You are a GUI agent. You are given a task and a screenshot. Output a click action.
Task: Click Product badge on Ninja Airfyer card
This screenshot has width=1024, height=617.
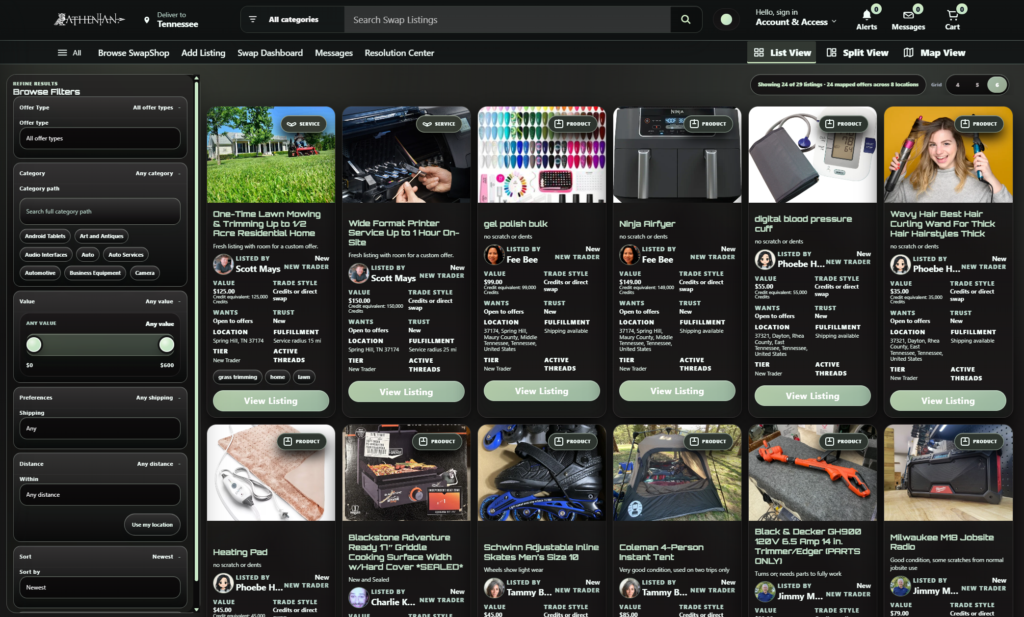coord(707,123)
